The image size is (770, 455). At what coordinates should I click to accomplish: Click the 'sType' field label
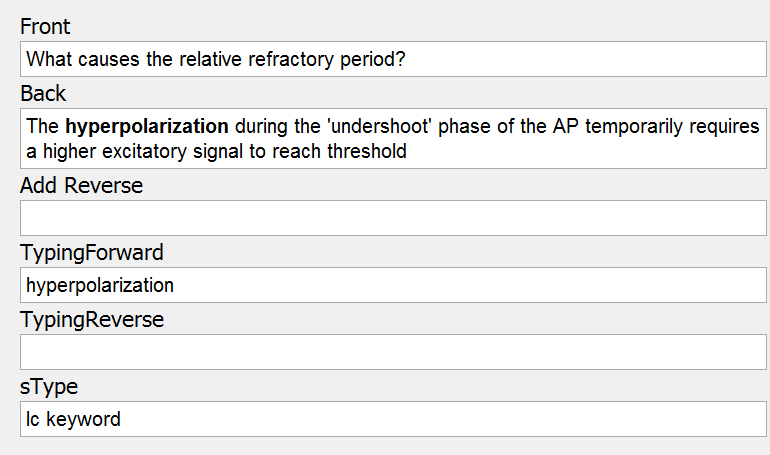tap(49, 387)
